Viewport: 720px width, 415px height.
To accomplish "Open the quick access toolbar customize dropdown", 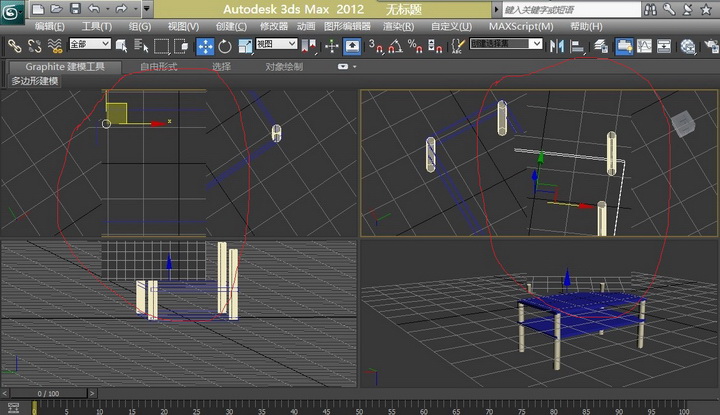I will 146,9.
